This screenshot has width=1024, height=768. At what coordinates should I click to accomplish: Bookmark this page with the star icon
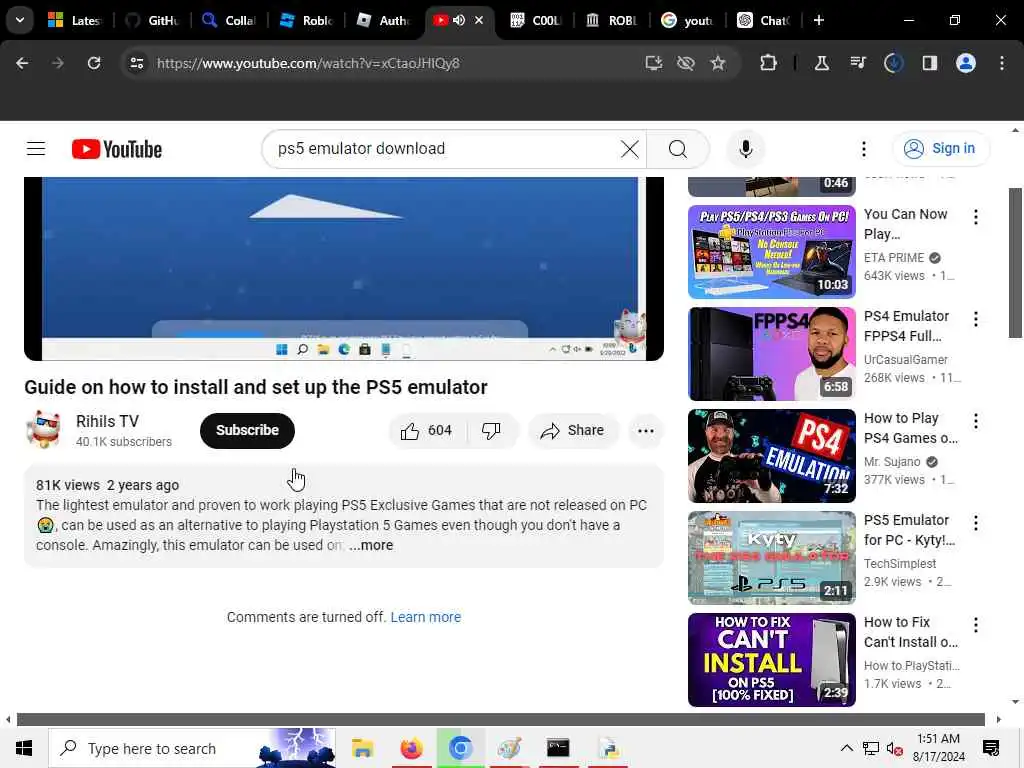pos(718,63)
